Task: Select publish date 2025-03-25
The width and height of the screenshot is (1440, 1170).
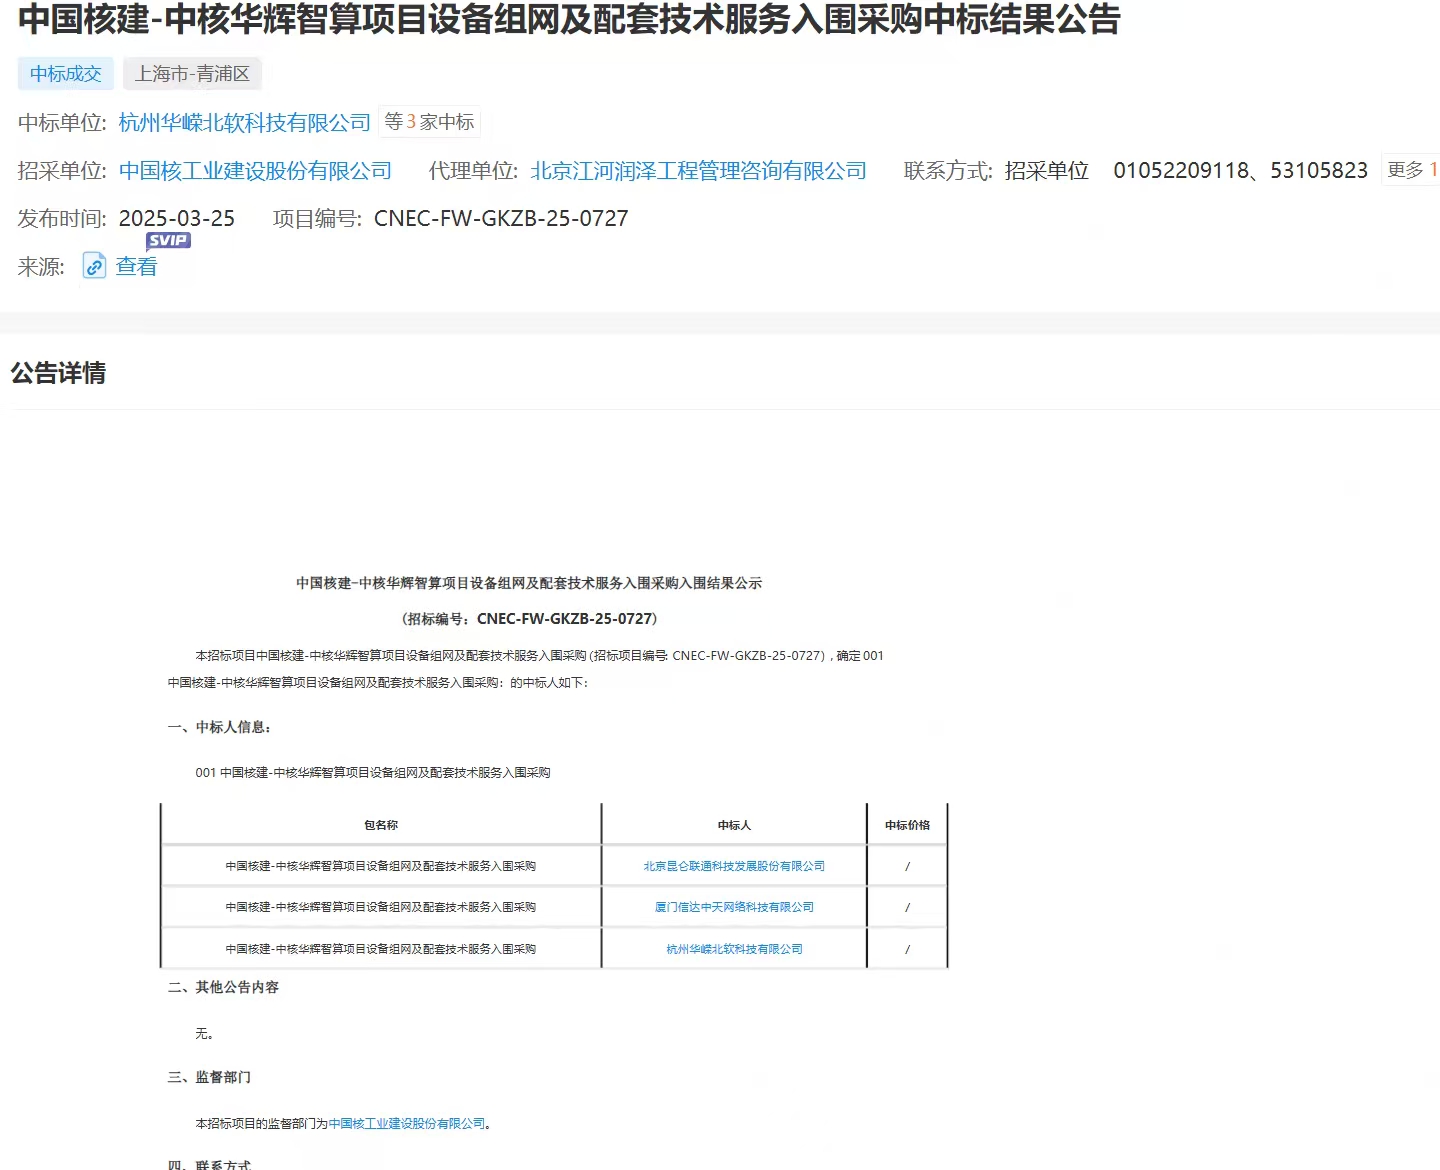Action: (177, 218)
